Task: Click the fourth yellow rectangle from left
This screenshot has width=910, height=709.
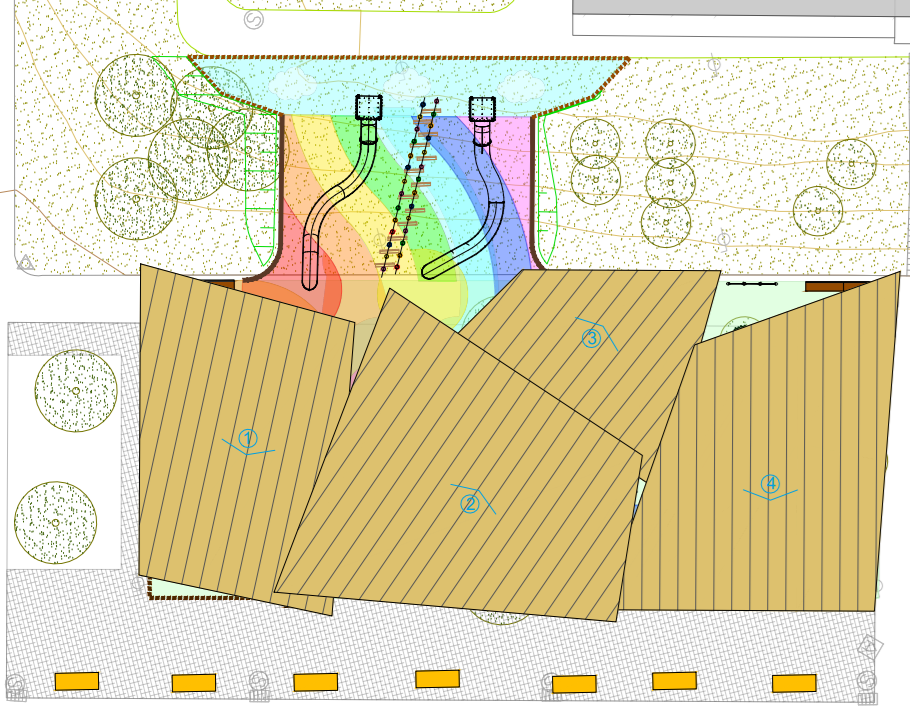Action: [437, 678]
